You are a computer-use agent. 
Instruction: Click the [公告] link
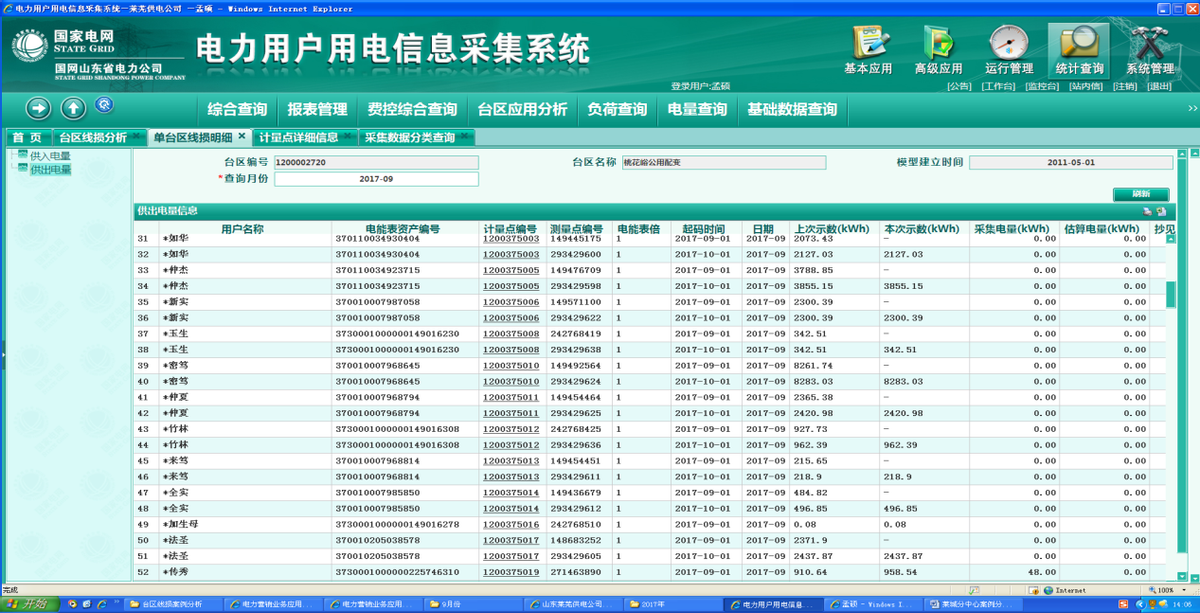(960, 86)
